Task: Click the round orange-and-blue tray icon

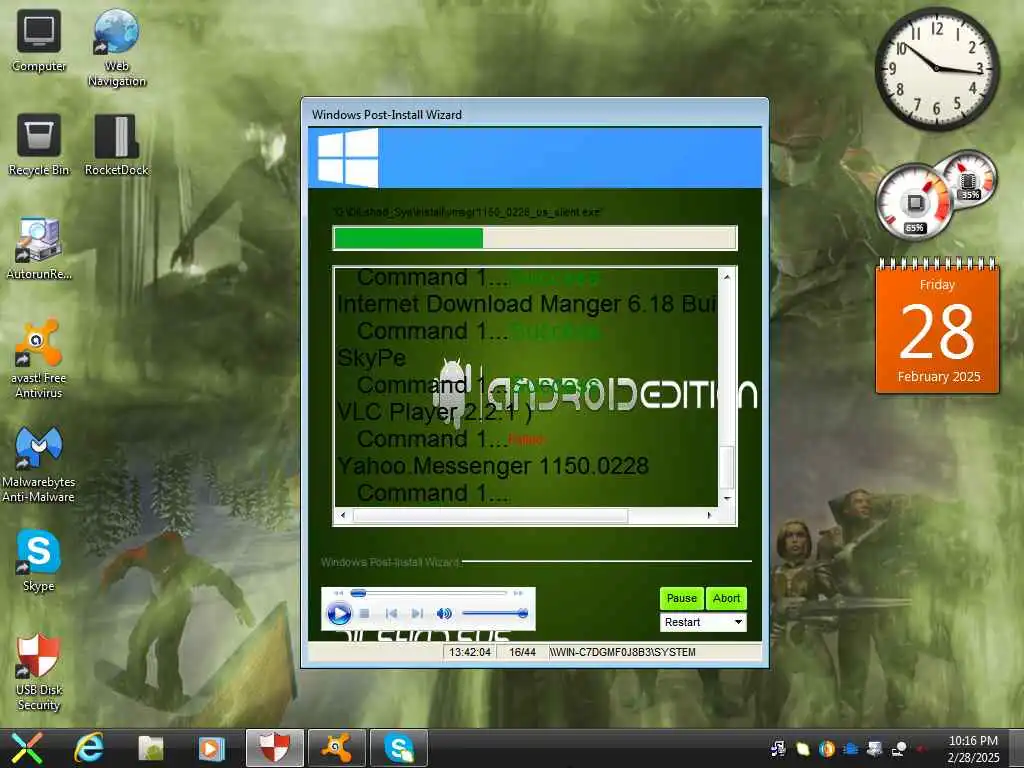Action: coord(827,748)
